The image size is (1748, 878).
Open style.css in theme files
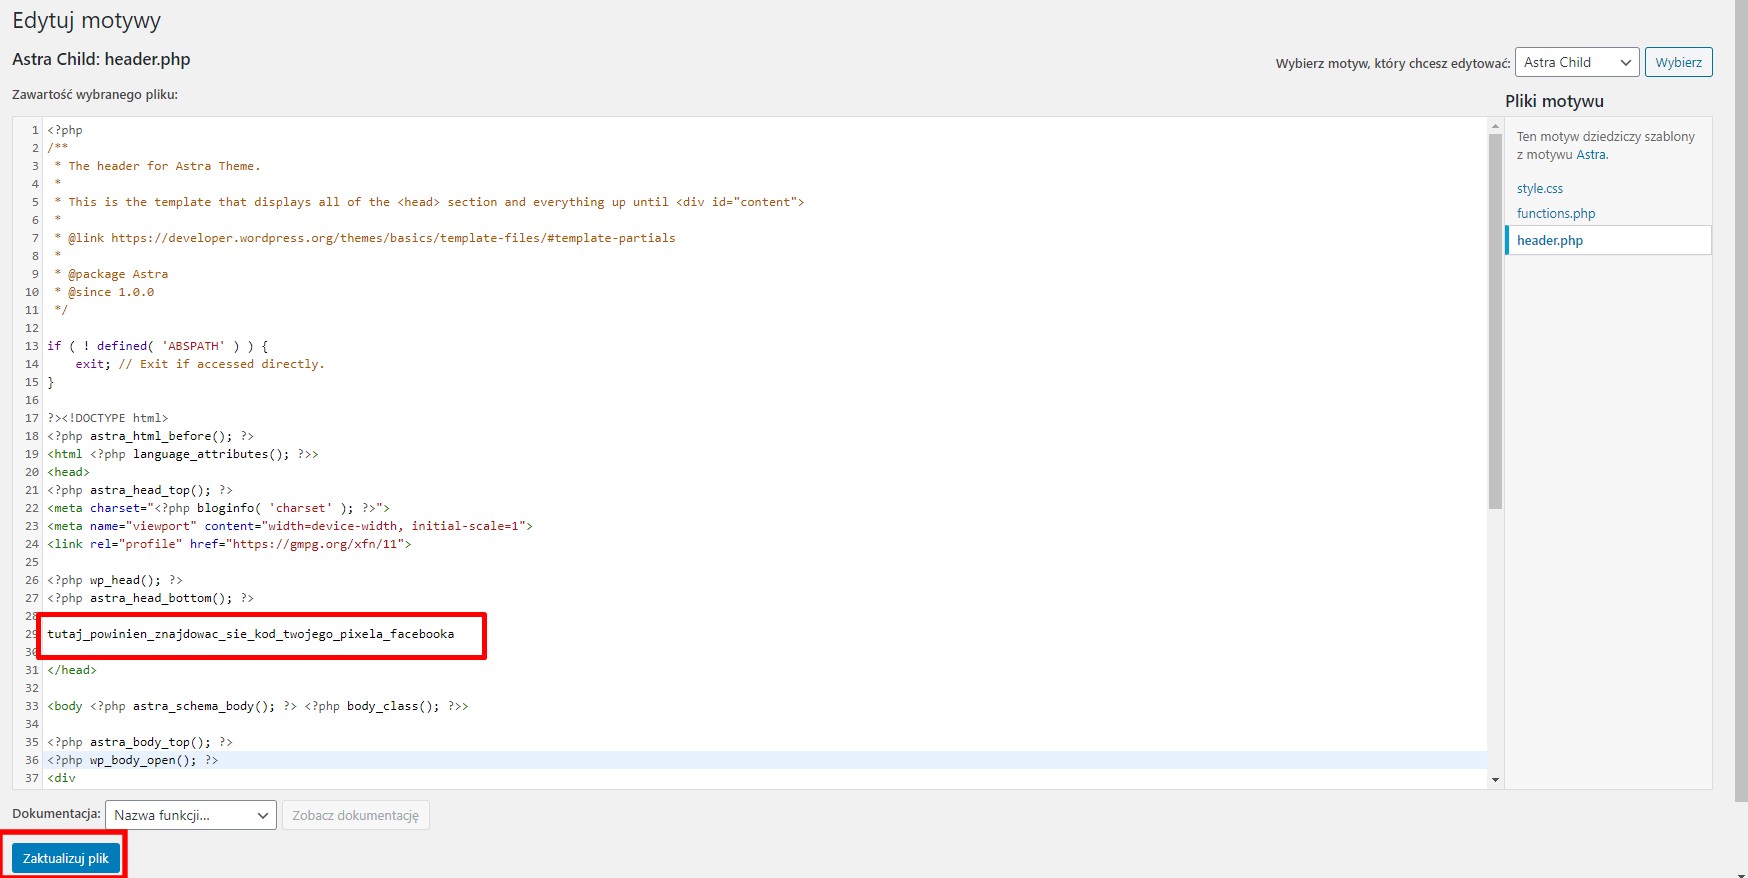pos(1540,188)
